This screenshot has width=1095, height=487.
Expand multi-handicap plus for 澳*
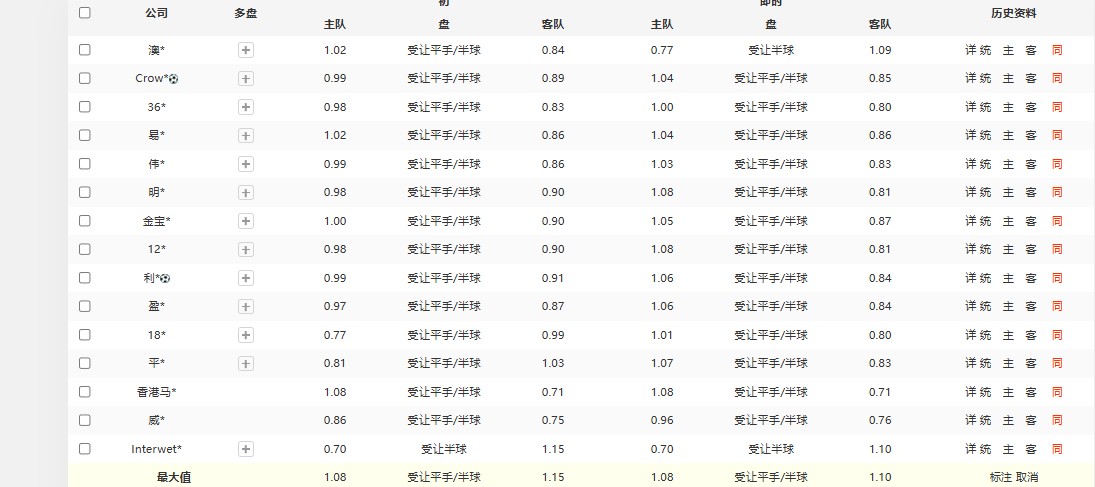tap(246, 50)
